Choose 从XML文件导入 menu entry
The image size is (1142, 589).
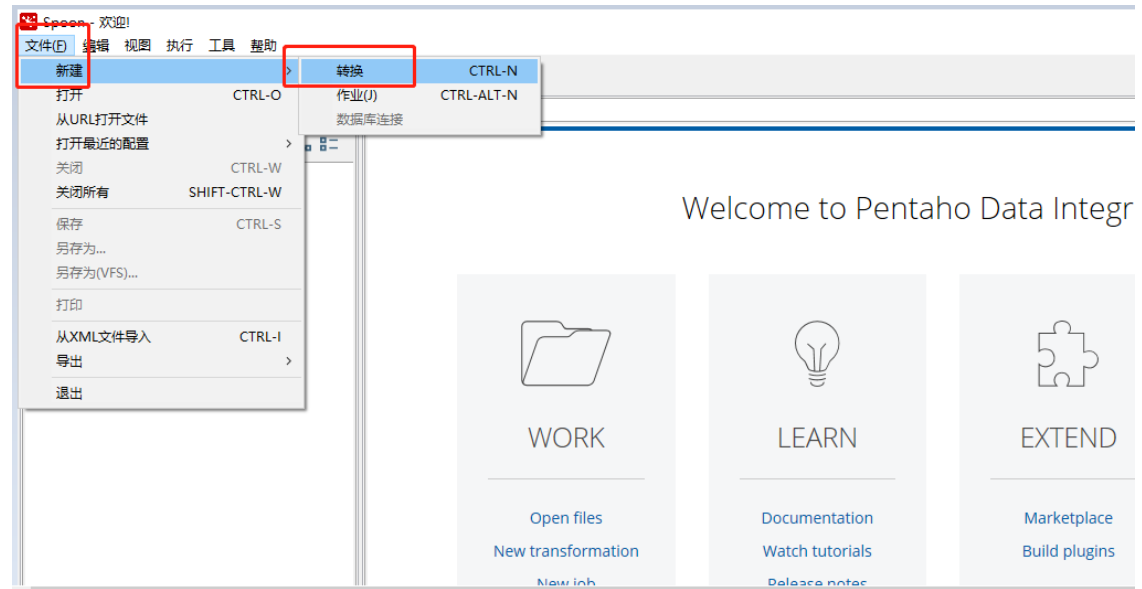click(x=160, y=337)
